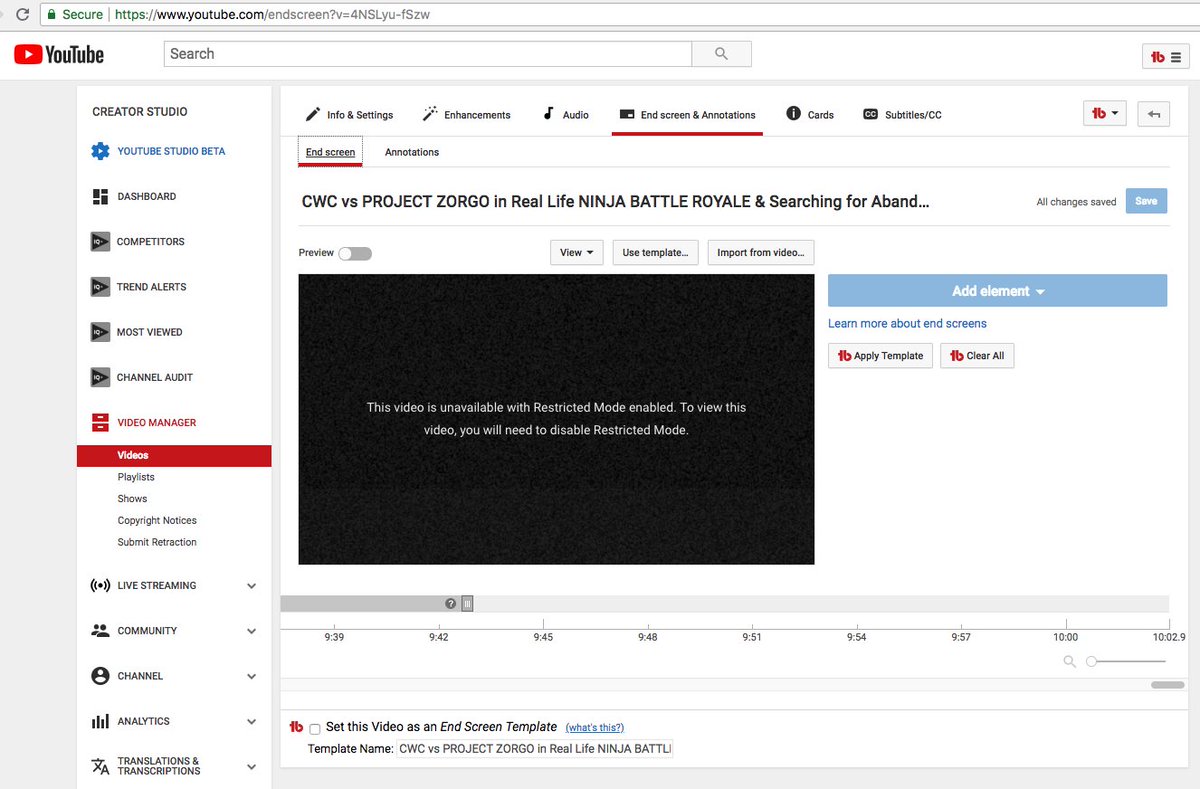Screen dimensions: 1200x789
Task: Click the timeline playhead handle
Action: (x=467, y=603)
